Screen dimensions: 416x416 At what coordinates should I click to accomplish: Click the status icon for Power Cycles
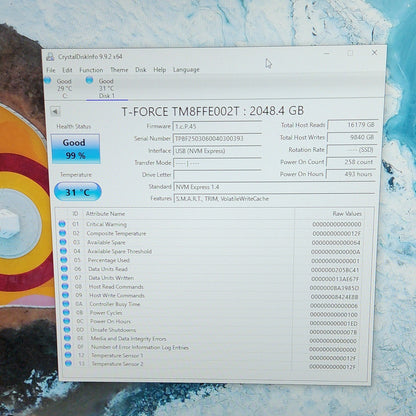tap(66, 312)
